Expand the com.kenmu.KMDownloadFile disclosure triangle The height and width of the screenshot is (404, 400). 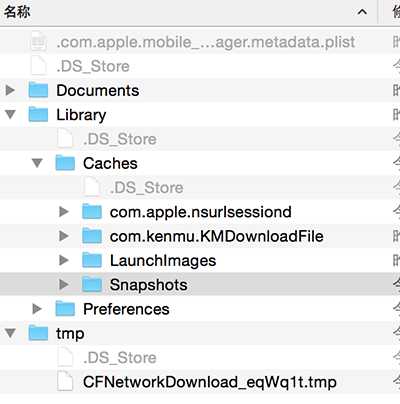coord(64,236)
